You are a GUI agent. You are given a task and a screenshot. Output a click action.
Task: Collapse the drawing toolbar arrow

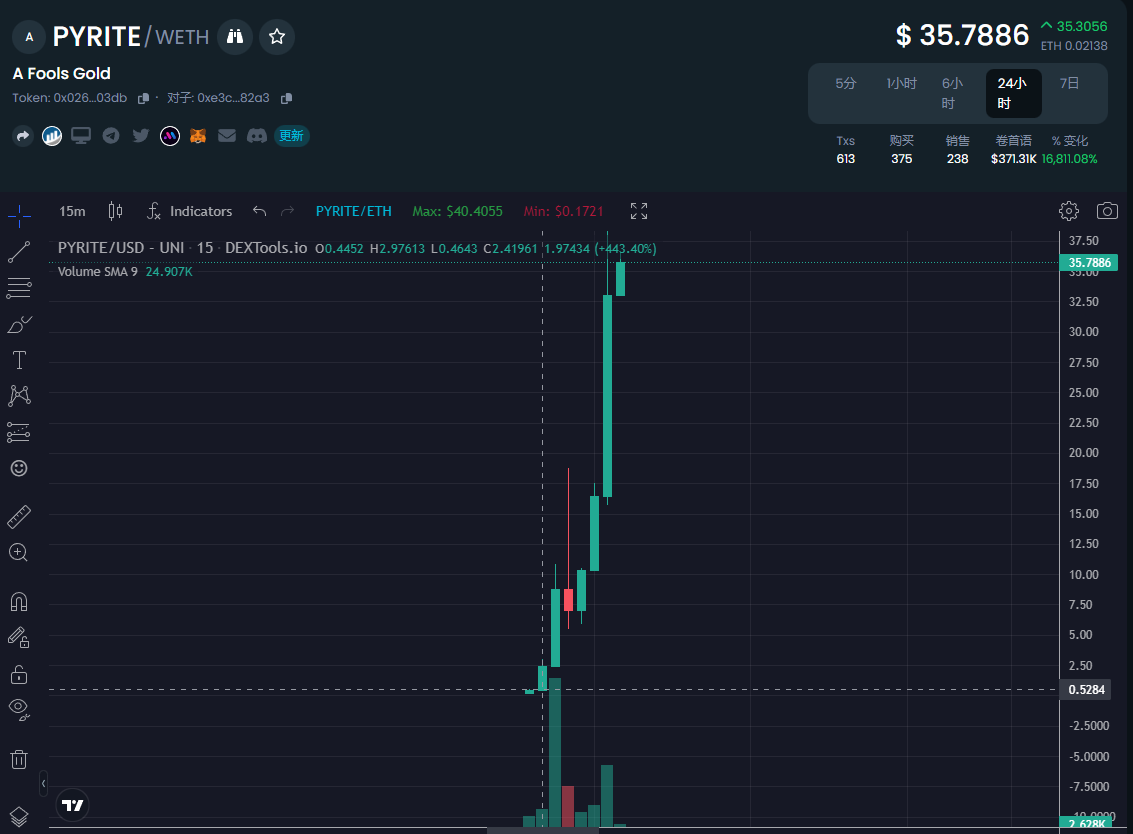(43, 783)
